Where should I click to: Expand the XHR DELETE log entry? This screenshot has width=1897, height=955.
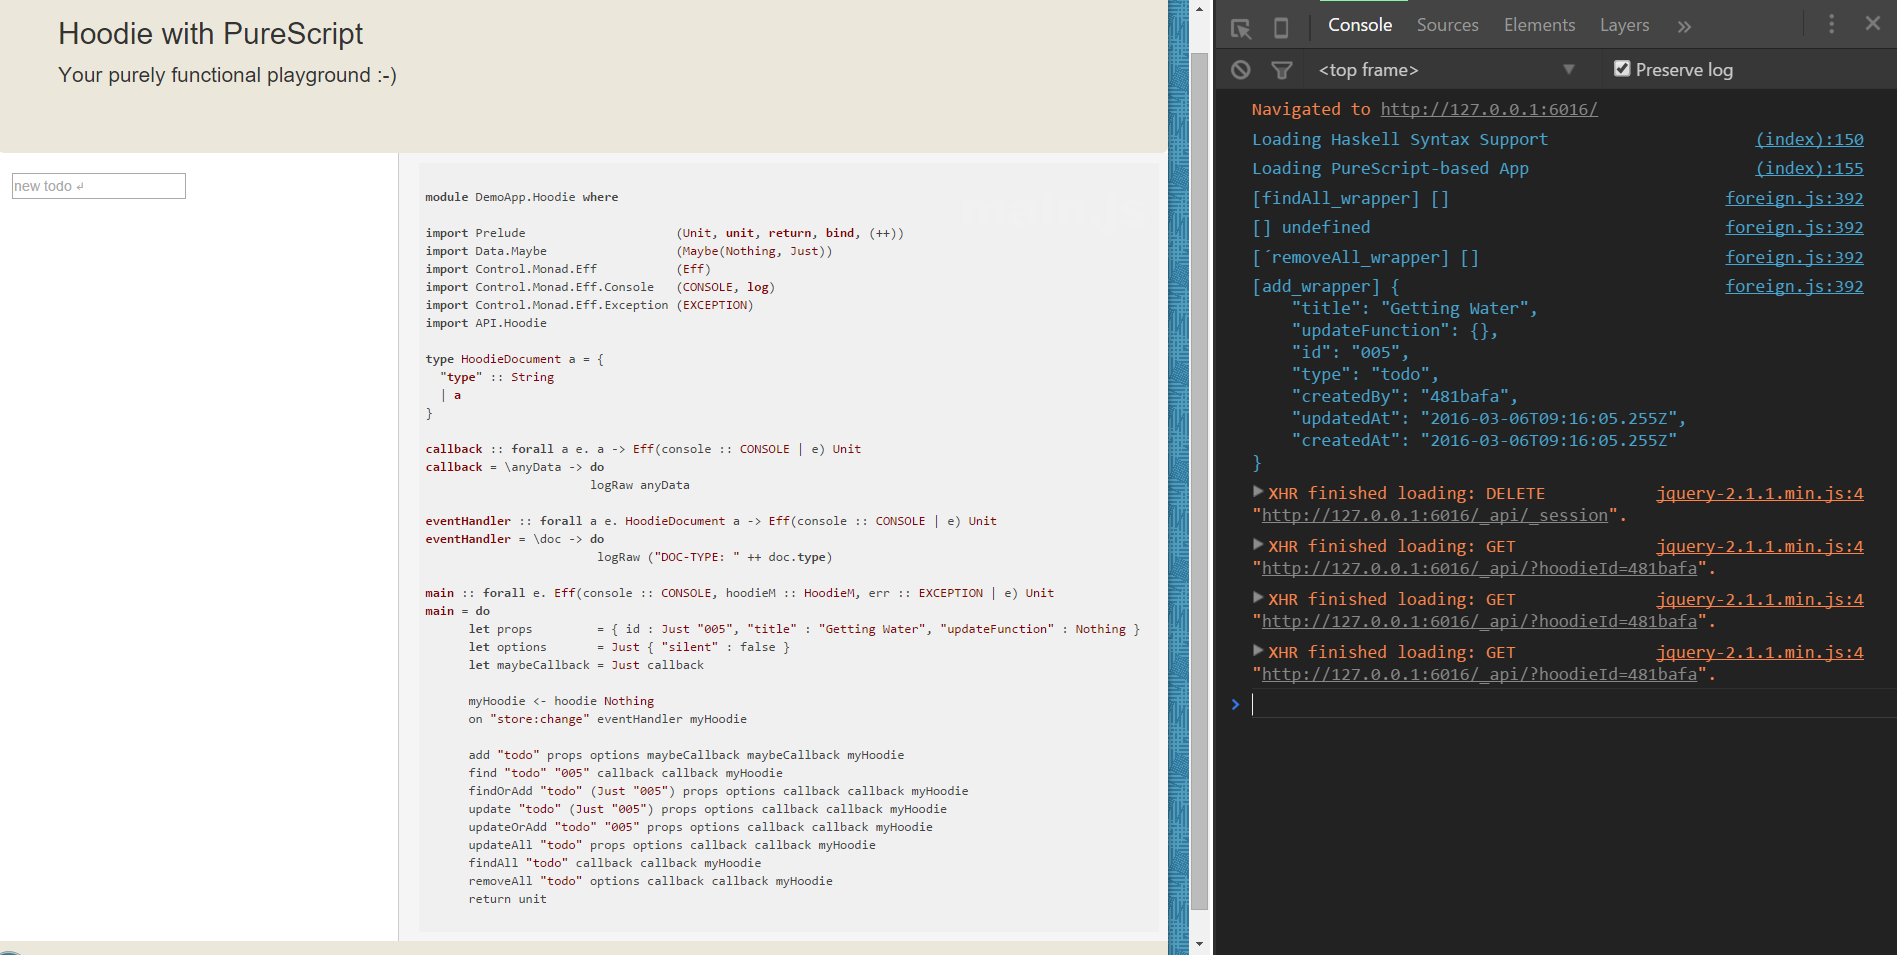(1258, 491)
